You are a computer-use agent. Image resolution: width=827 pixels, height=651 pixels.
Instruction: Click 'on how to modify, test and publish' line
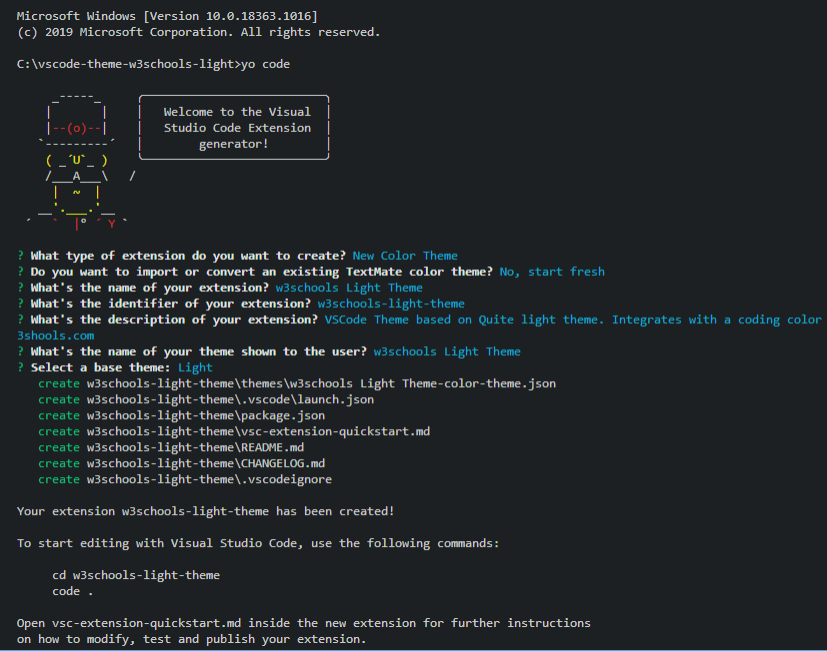pyautogui.click(x=191, y=639)
